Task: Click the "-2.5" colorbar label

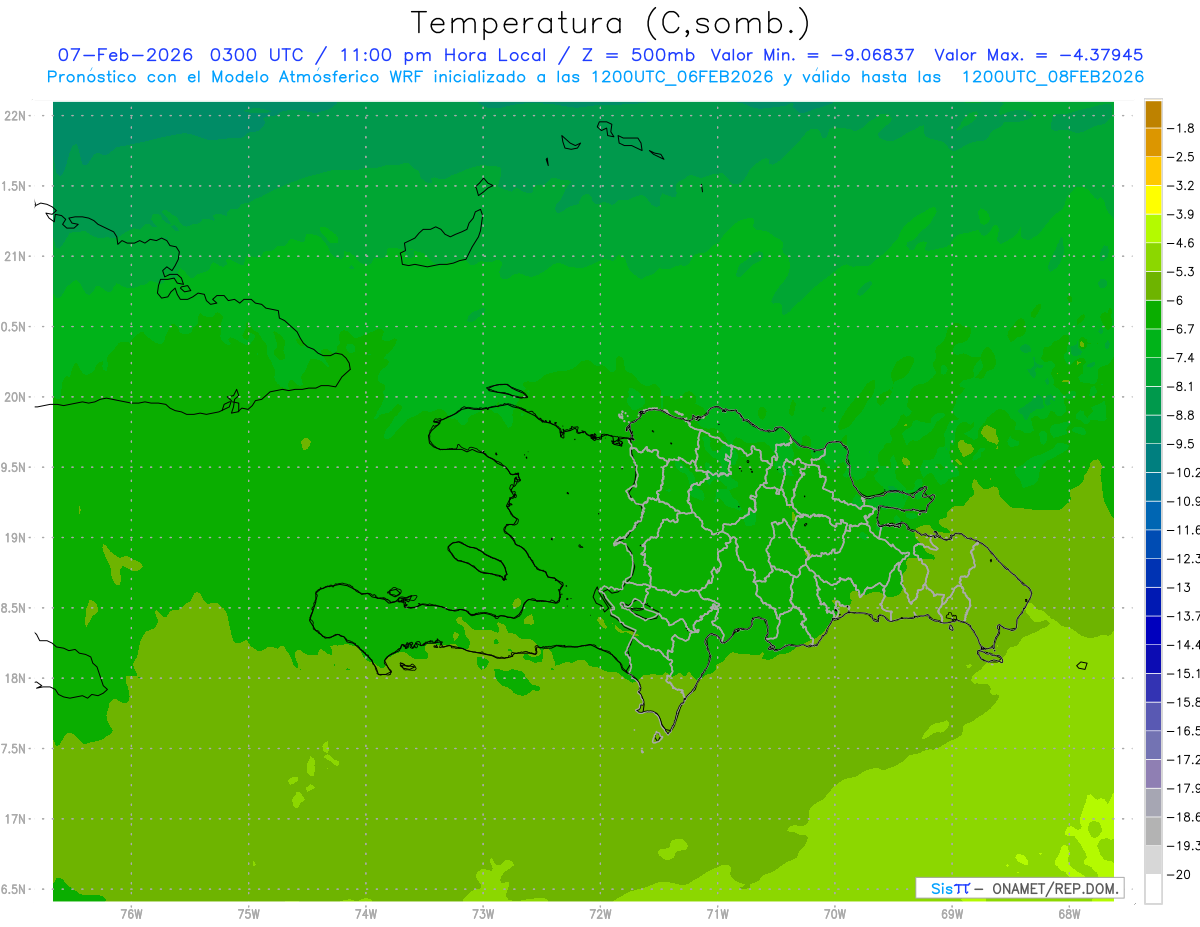Action: (1183, 157)
